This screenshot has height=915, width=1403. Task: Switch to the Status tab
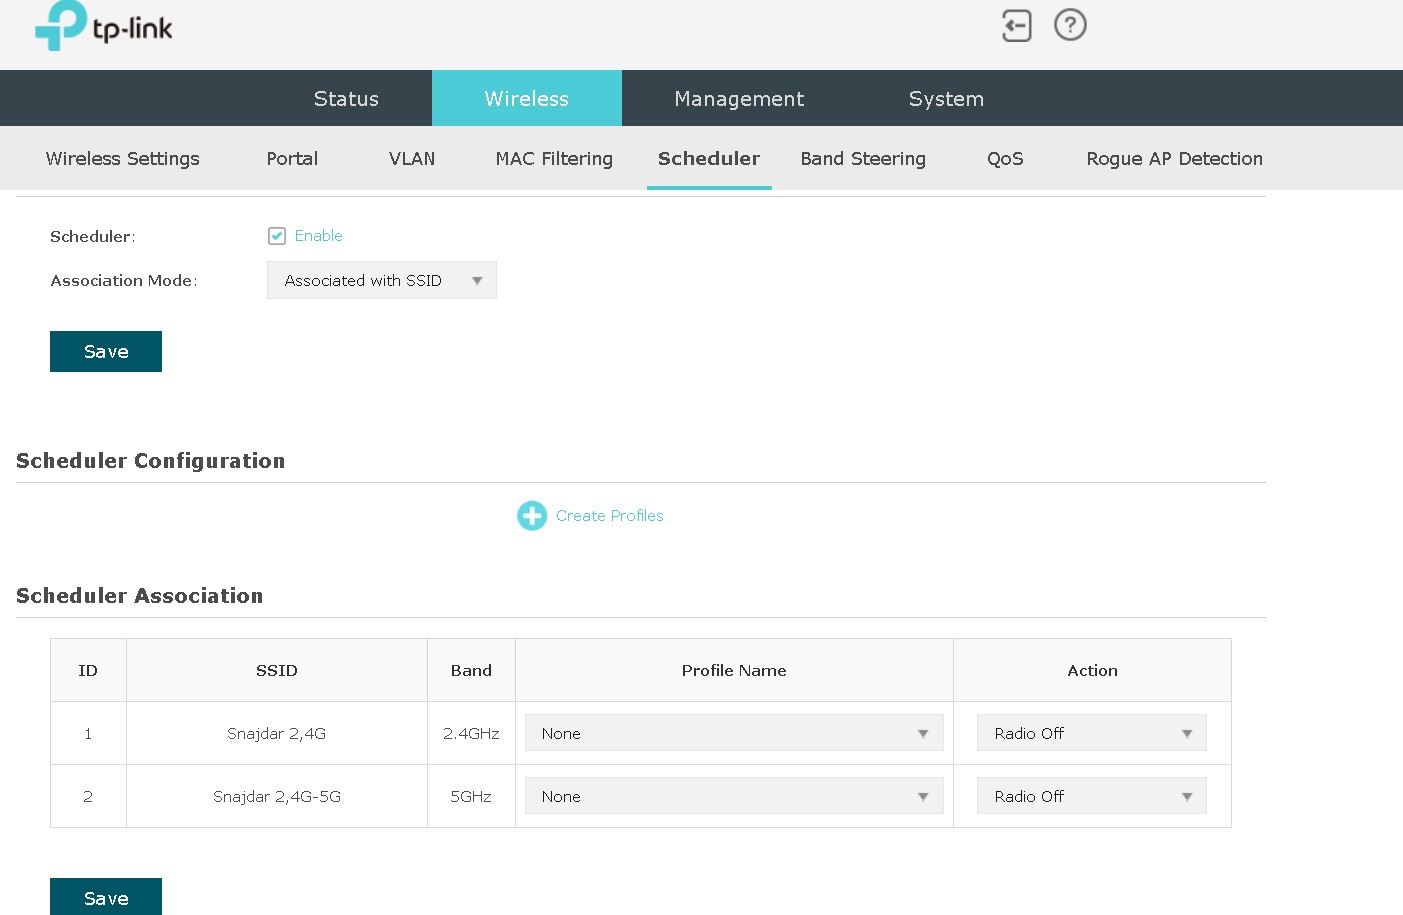pos(346,99)
